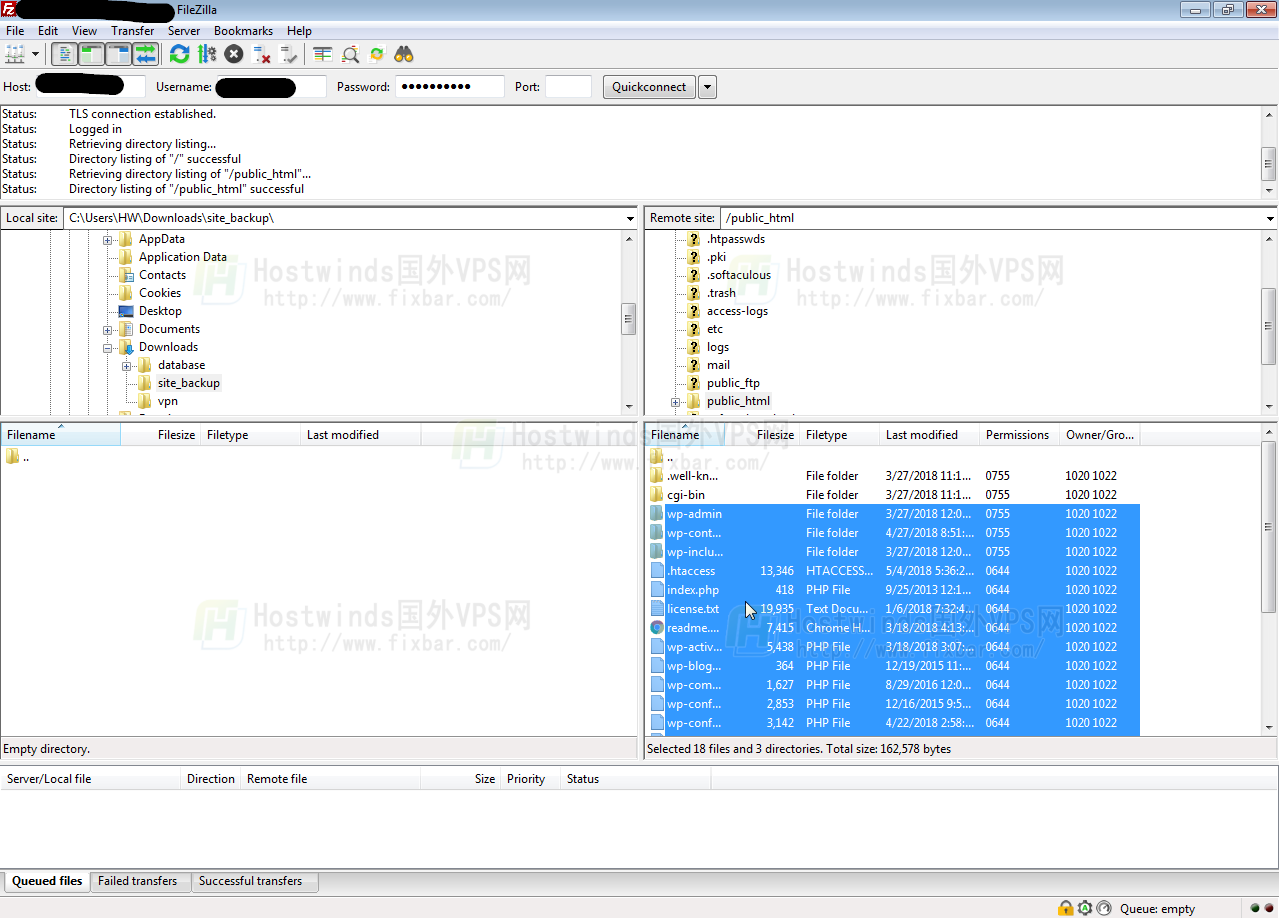Click the encryption lock status icon
This screenshot has height=918, width=1279.
pyautogui.click(x=1066, y=908)
